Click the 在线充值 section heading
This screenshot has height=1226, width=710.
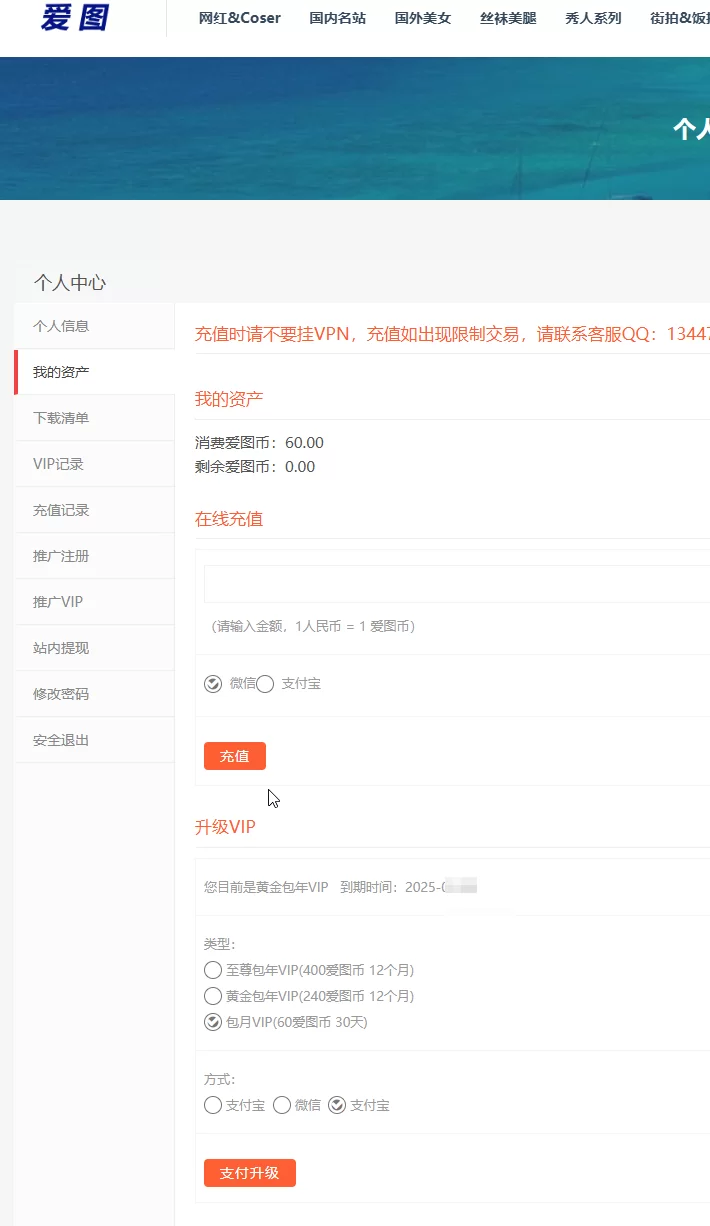tap(229, 519)
